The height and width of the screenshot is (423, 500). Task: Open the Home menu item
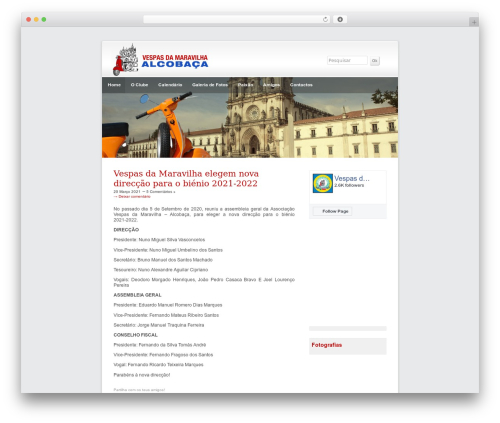114,85
